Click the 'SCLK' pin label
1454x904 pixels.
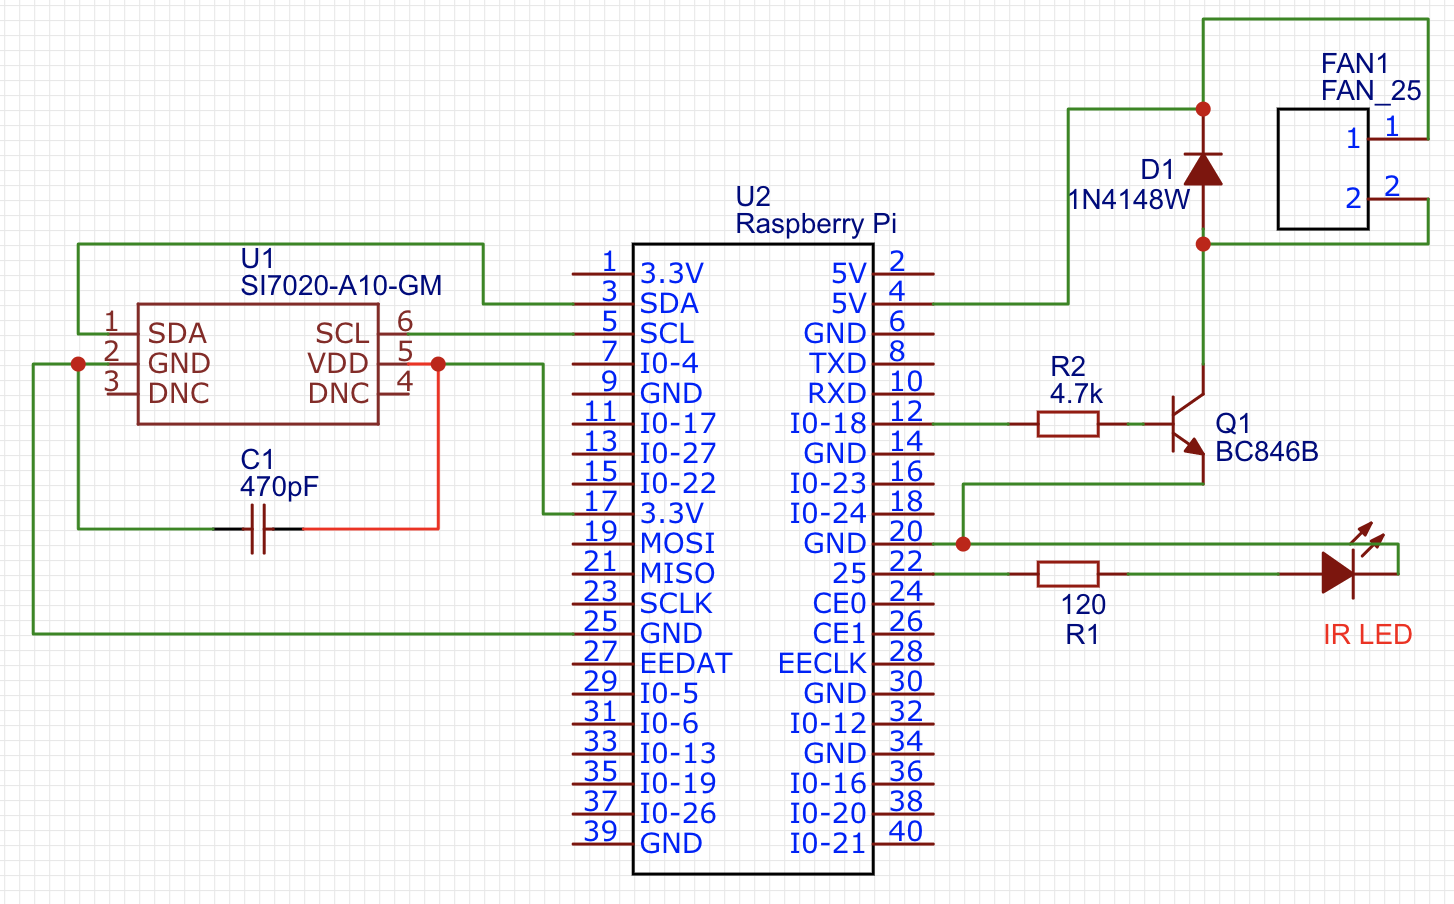point(676,604)
